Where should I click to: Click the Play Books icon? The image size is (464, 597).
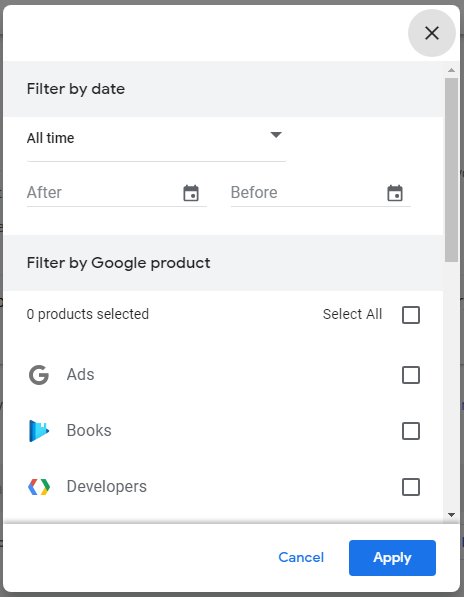coord(39,431)
